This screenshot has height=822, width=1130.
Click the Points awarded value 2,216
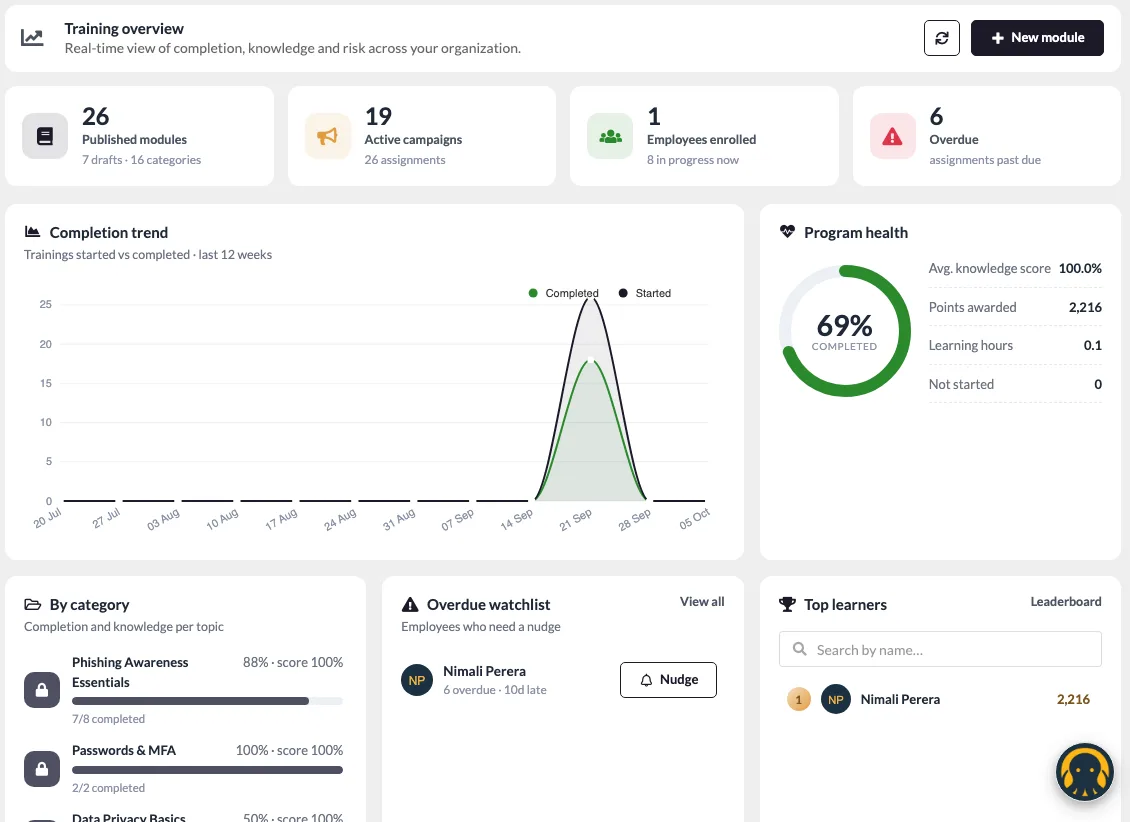1085,307
